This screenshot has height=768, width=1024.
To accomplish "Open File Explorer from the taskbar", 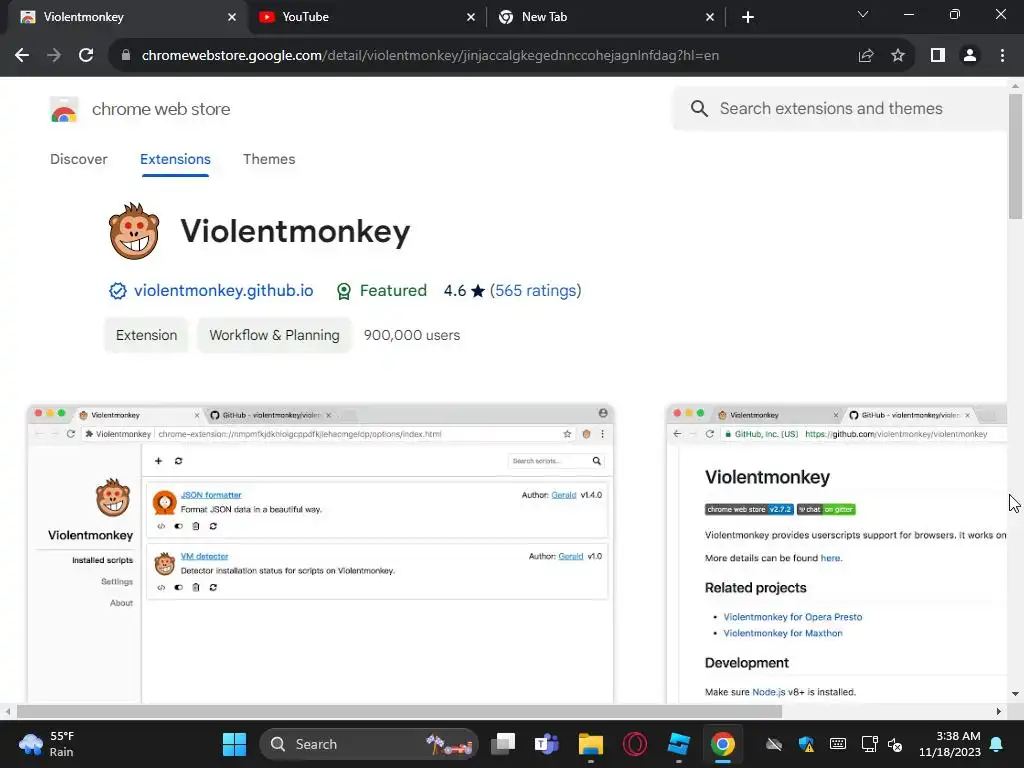I will click(x=590, y=744).
